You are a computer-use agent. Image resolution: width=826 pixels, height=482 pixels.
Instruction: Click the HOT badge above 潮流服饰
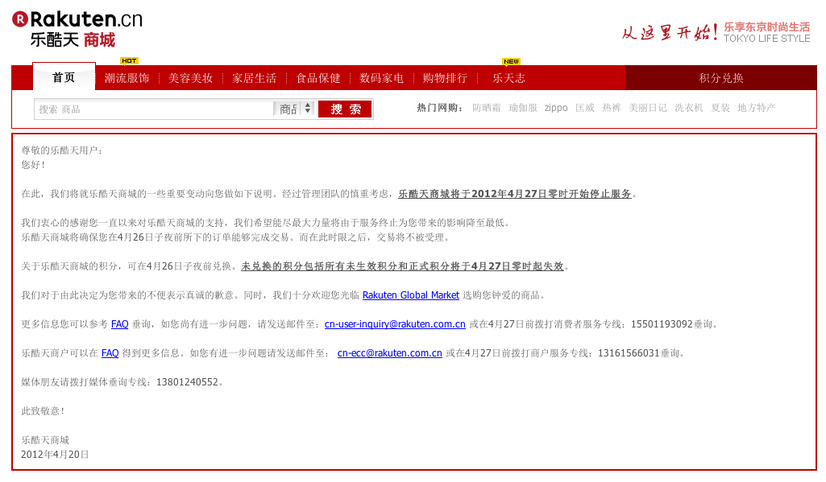(x=129, y=61)
